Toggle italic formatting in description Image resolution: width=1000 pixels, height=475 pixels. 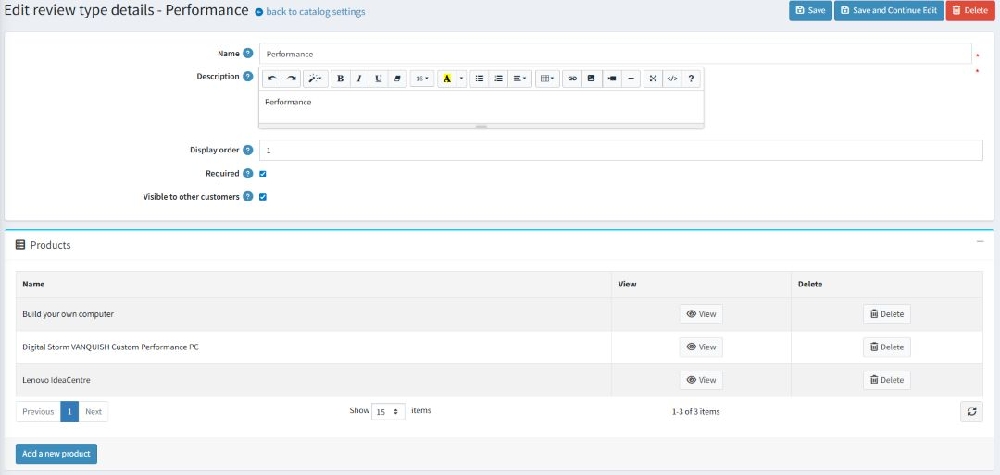click(359, 78)
